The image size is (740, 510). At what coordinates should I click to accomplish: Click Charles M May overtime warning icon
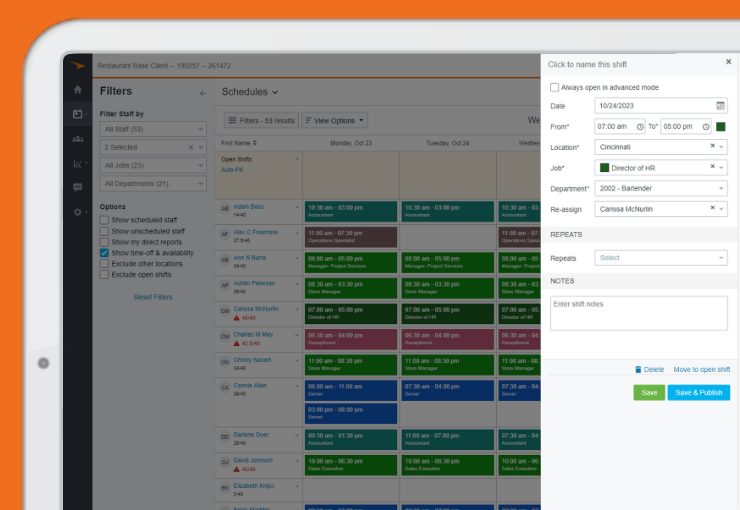pyautogui.click(x=236, y=343)
